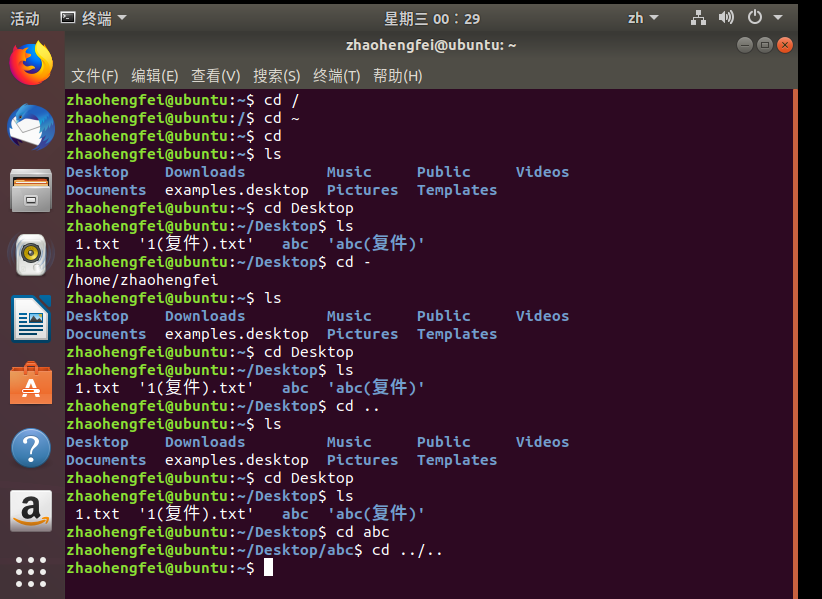
Task: Open Ubuntu Software orange bag icon
Action: [x=31, y=383]
